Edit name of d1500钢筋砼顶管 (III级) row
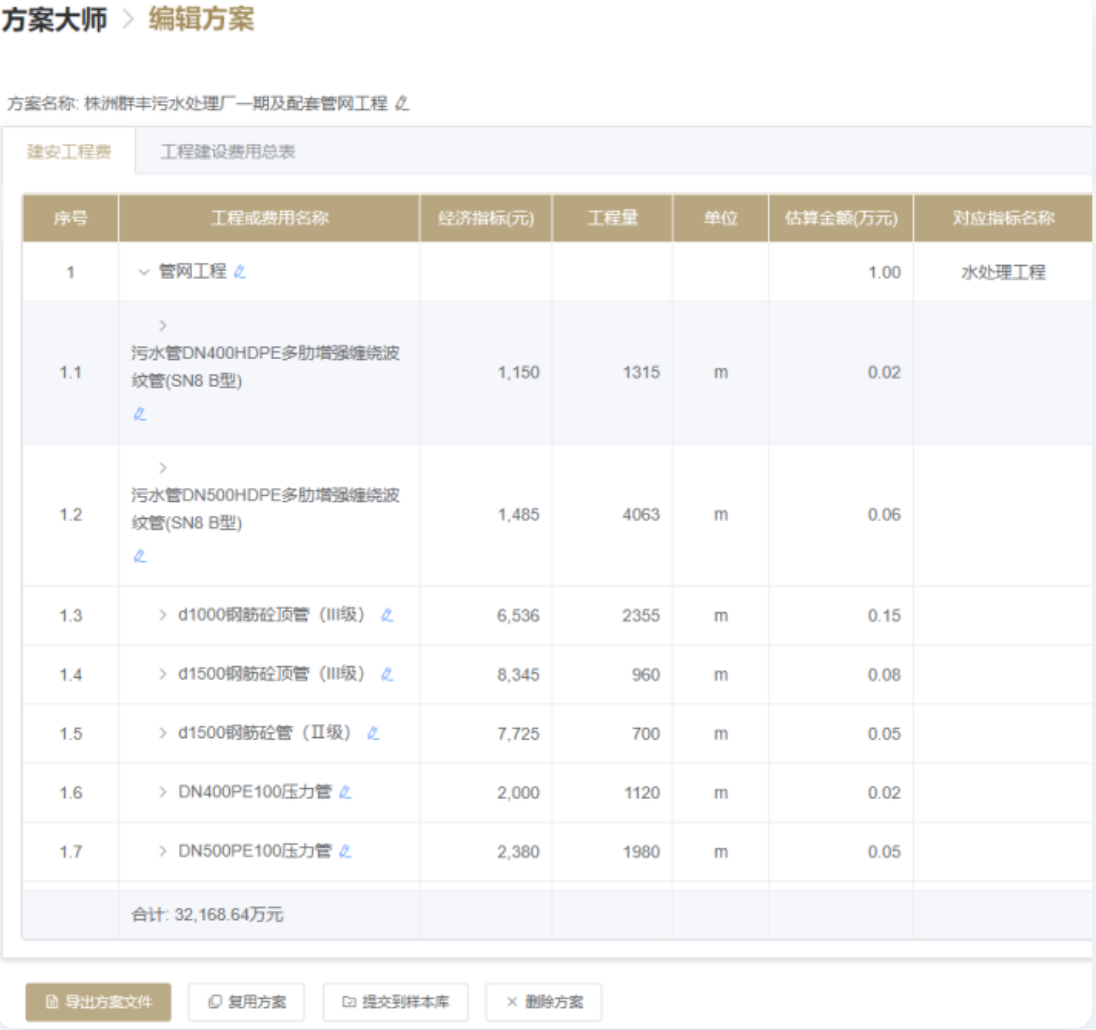Screen dimensions: 1096x1030 387,674
